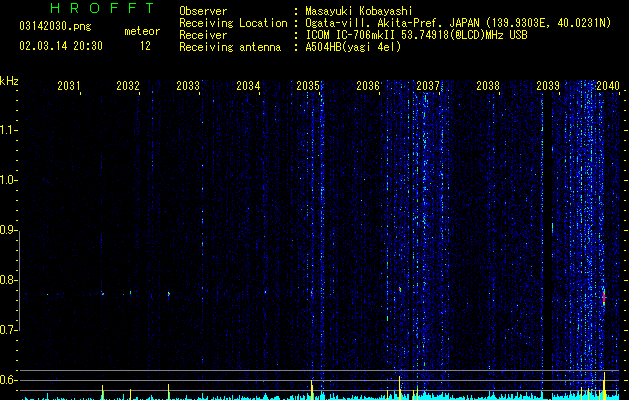This screenshot has height=400, width=629.
Task: Select the A504HB(yagi 4el) antenna text
Action: (353, 47)
